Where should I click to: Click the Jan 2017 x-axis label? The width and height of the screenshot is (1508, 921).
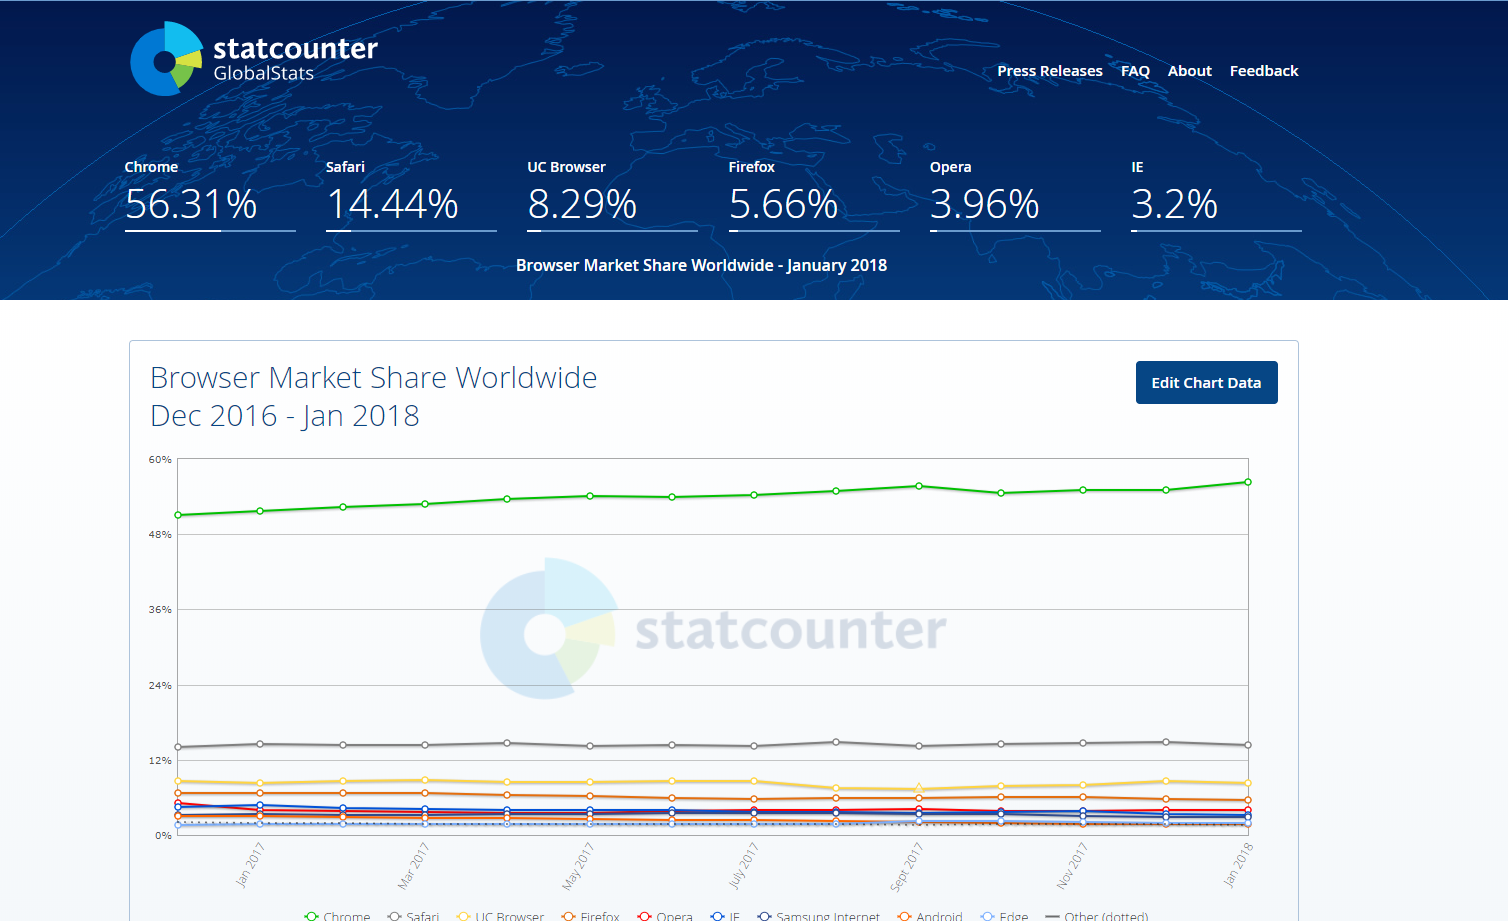(250, 865)
